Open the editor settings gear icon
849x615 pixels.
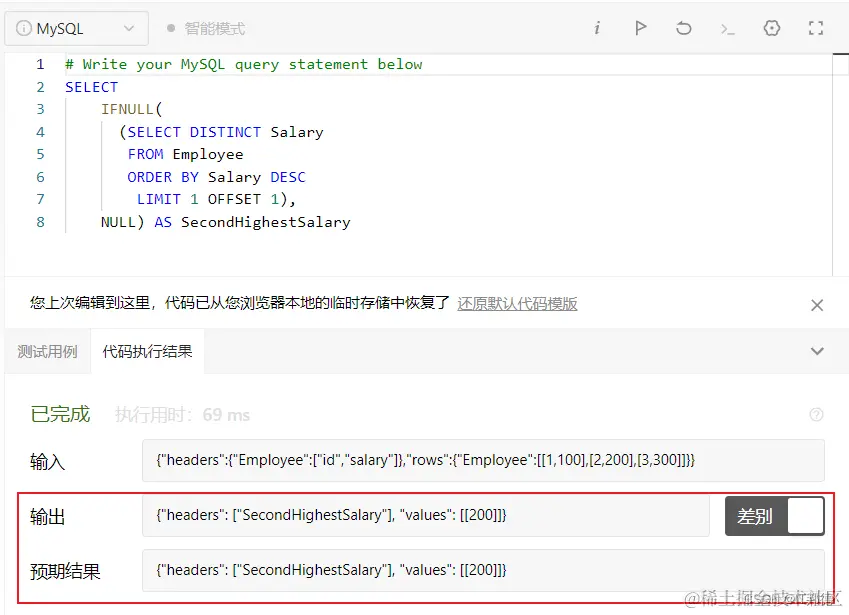pyautogui.click(x=772, y=28)
